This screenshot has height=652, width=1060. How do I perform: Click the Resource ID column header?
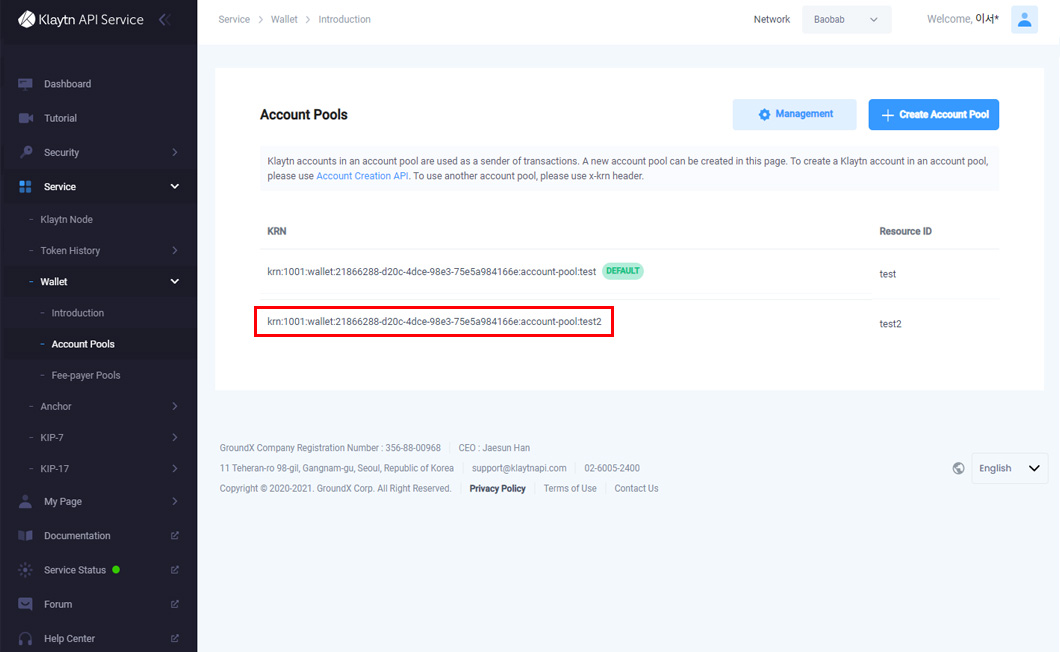pos(905,231)
